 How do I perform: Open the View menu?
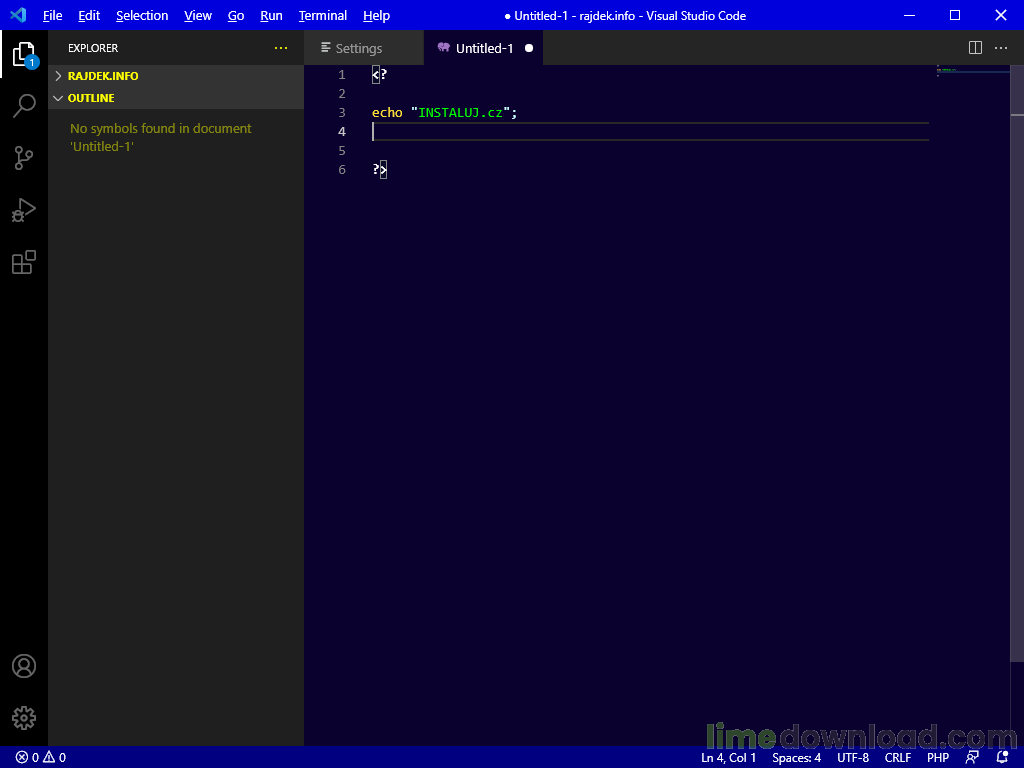198,16
